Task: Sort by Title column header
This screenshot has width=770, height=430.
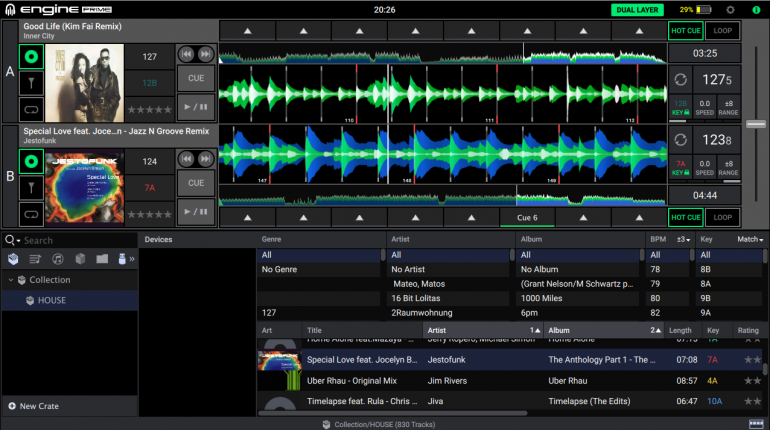Action: point(362,330)
